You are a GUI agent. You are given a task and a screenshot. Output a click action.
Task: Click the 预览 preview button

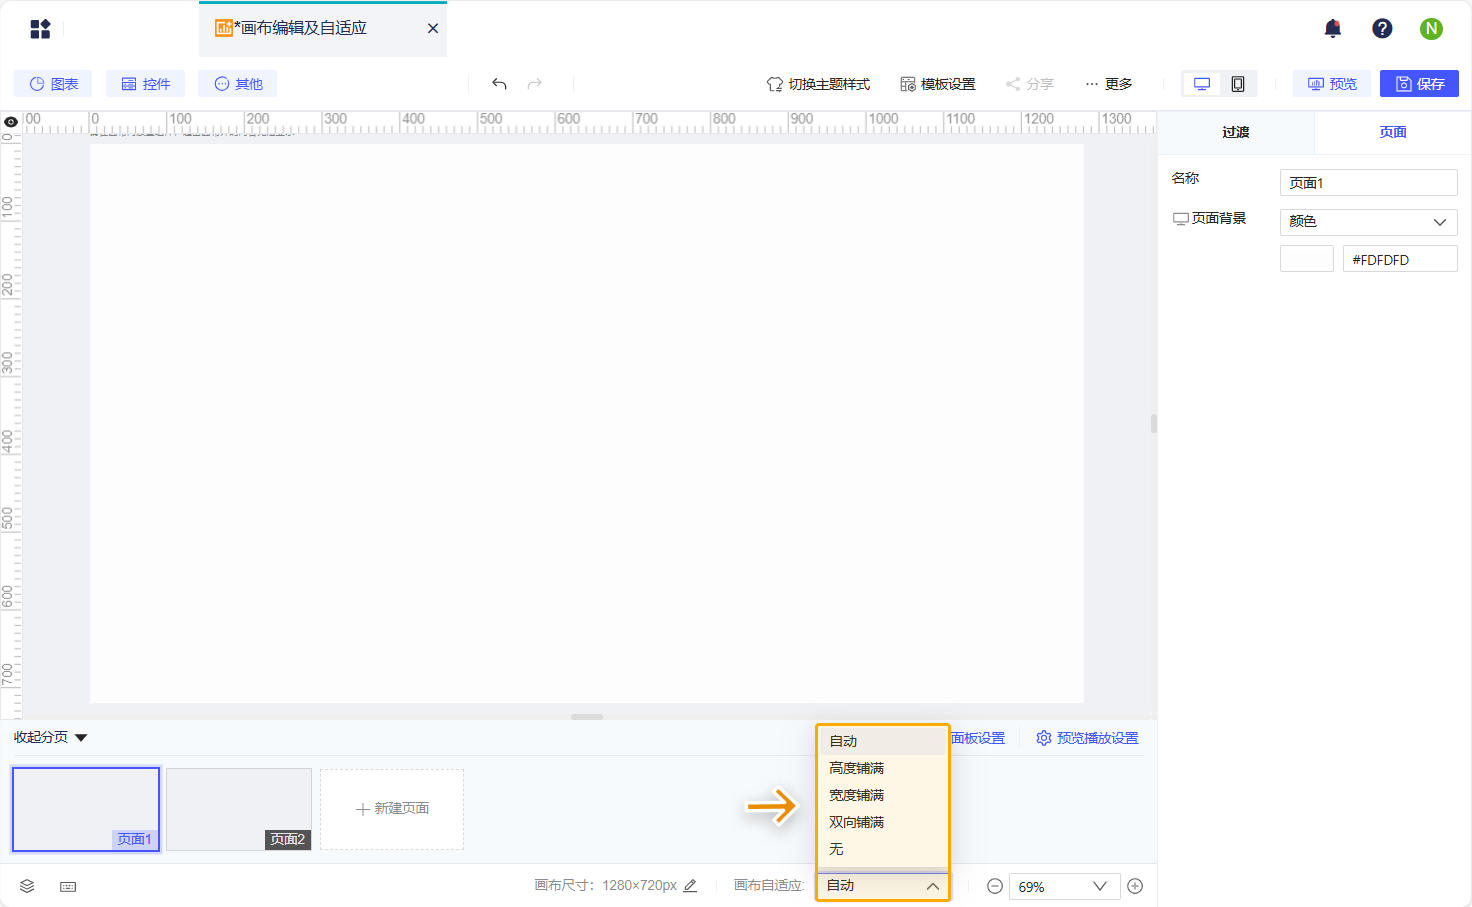[x=1332, y=84]
